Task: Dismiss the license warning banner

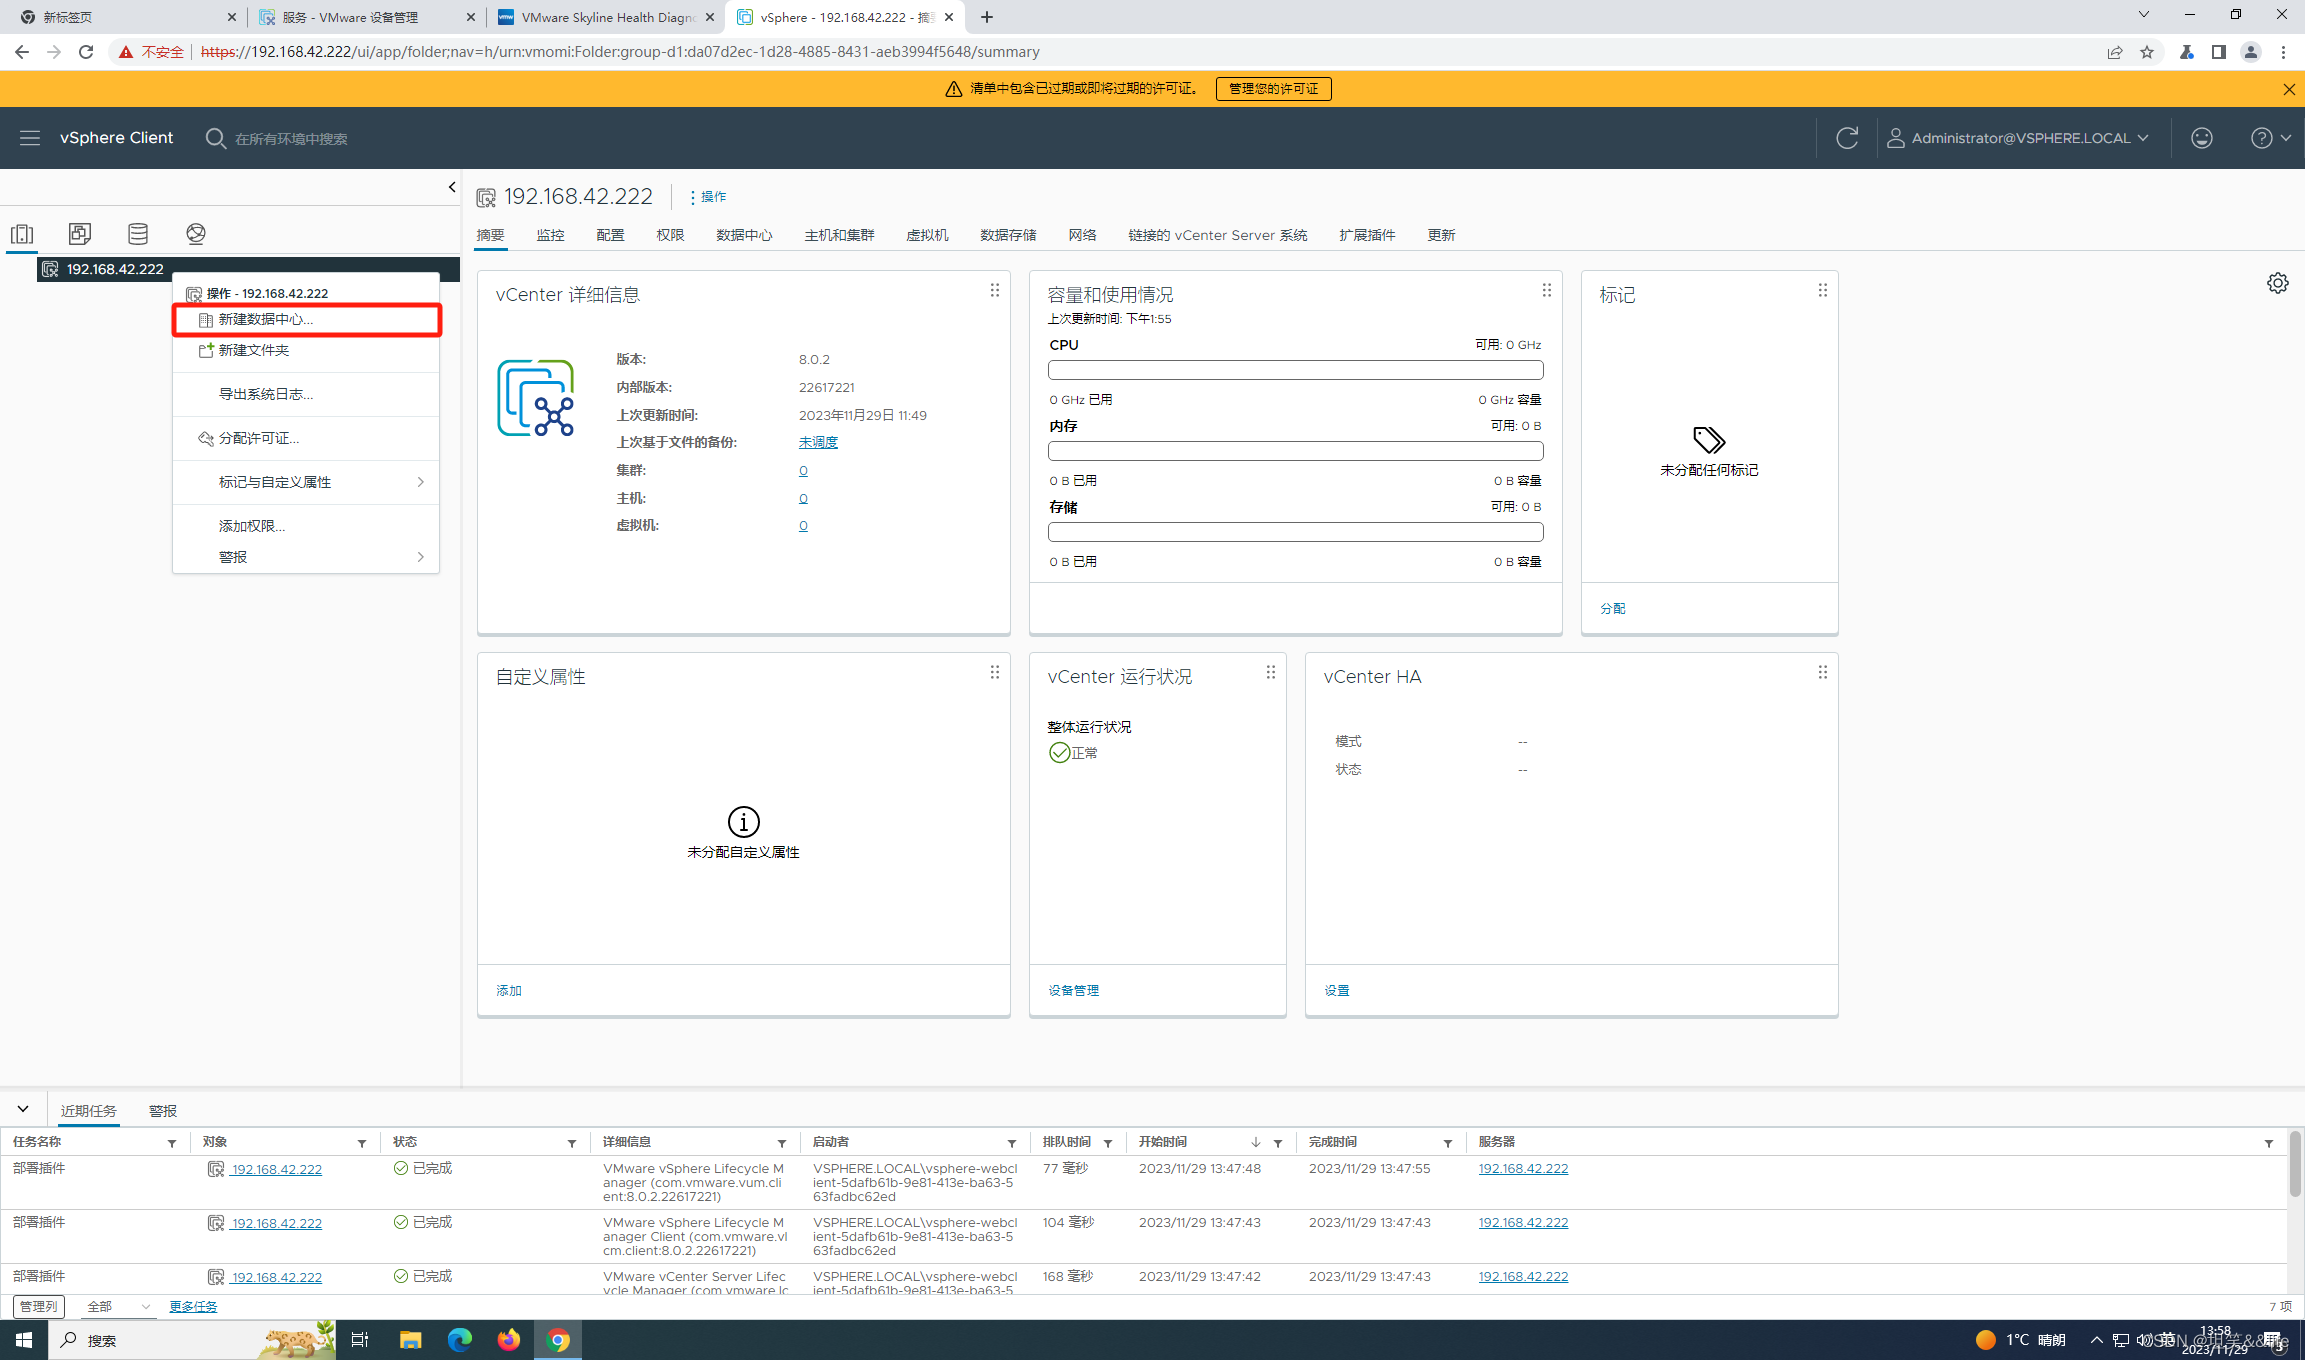Action: coord(2289,89)
